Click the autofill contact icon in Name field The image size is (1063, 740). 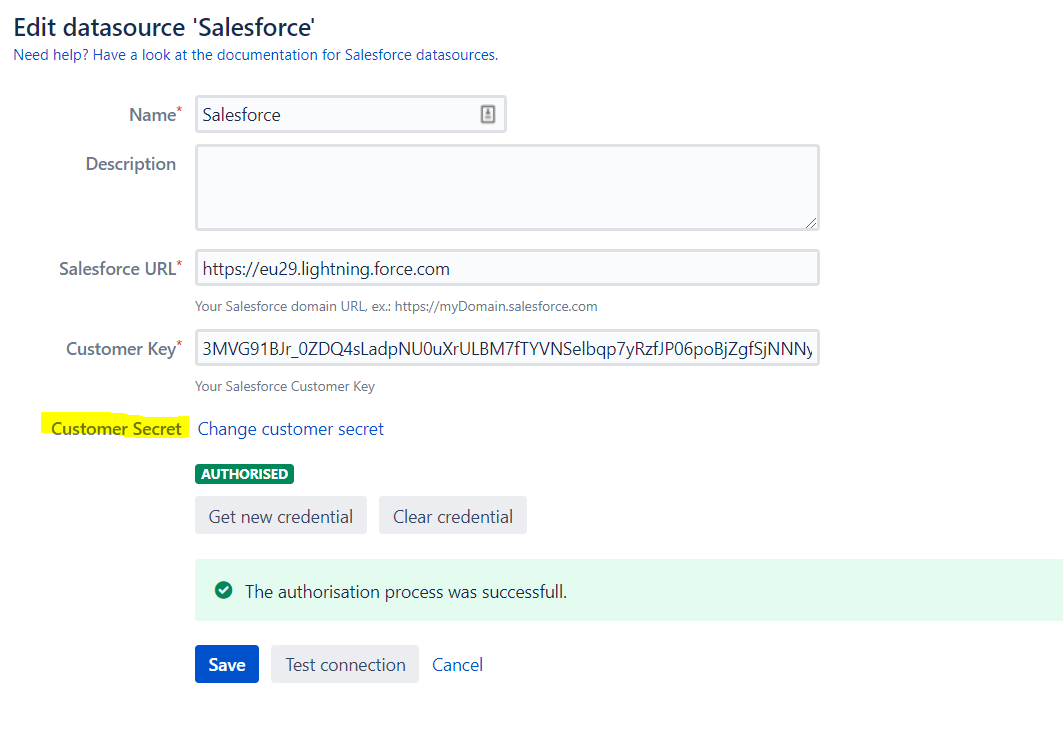tap(487, 115)
